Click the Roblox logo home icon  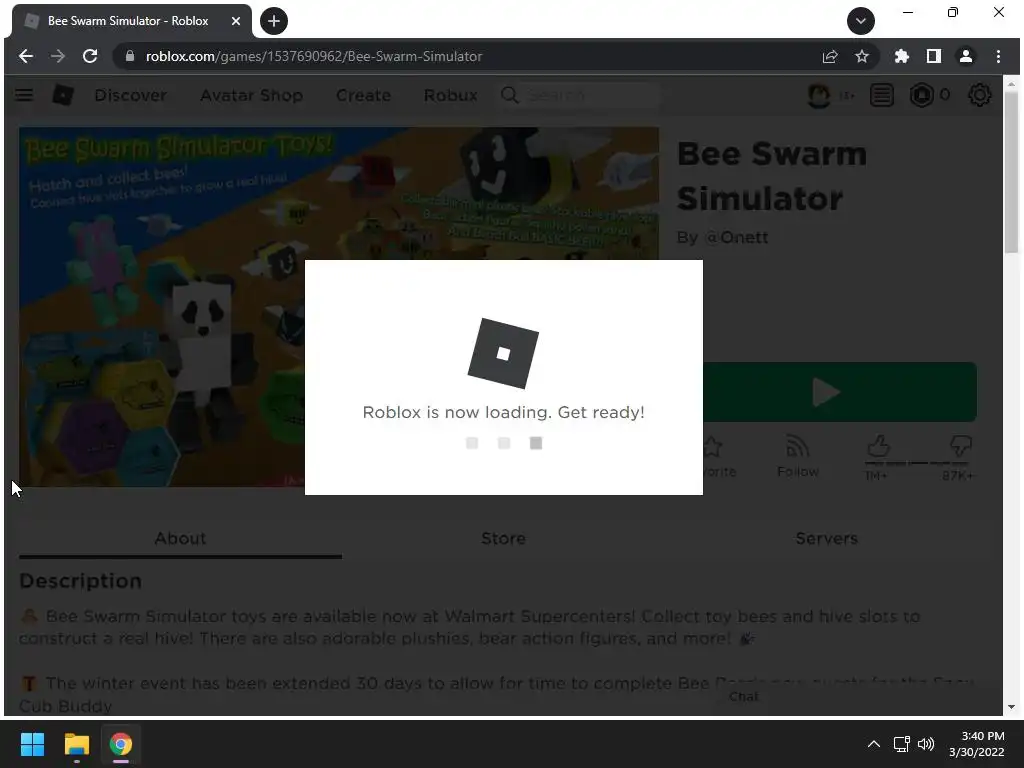pyautogui.click(x=63, y=95)
